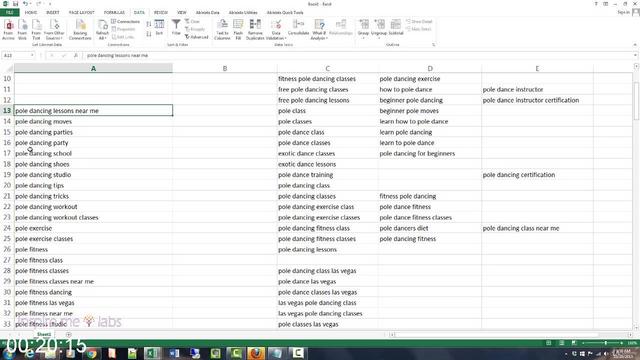Open Word from taskbar

[x=173, y=353]
